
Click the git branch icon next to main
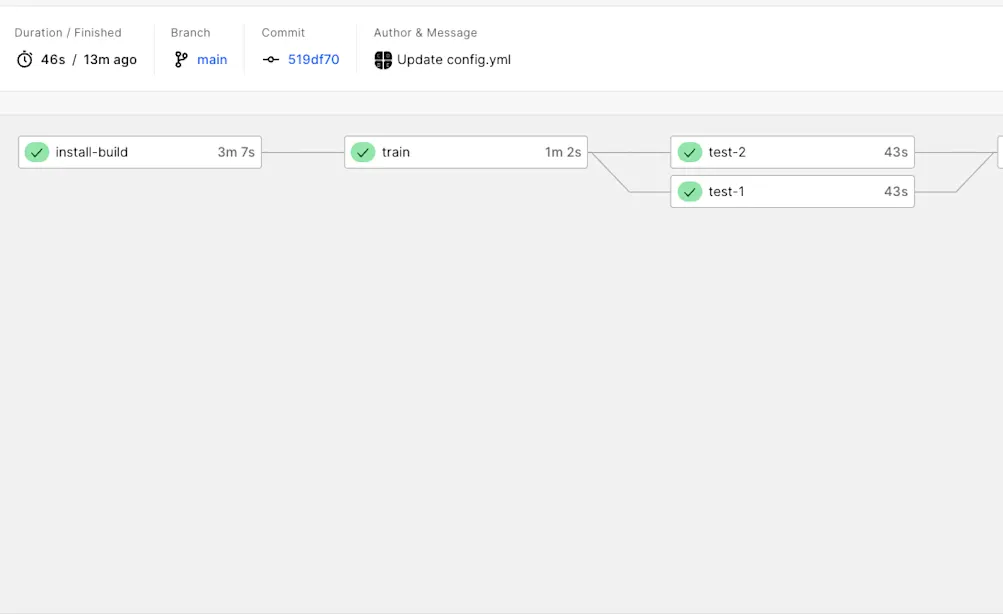pos(180,59)
